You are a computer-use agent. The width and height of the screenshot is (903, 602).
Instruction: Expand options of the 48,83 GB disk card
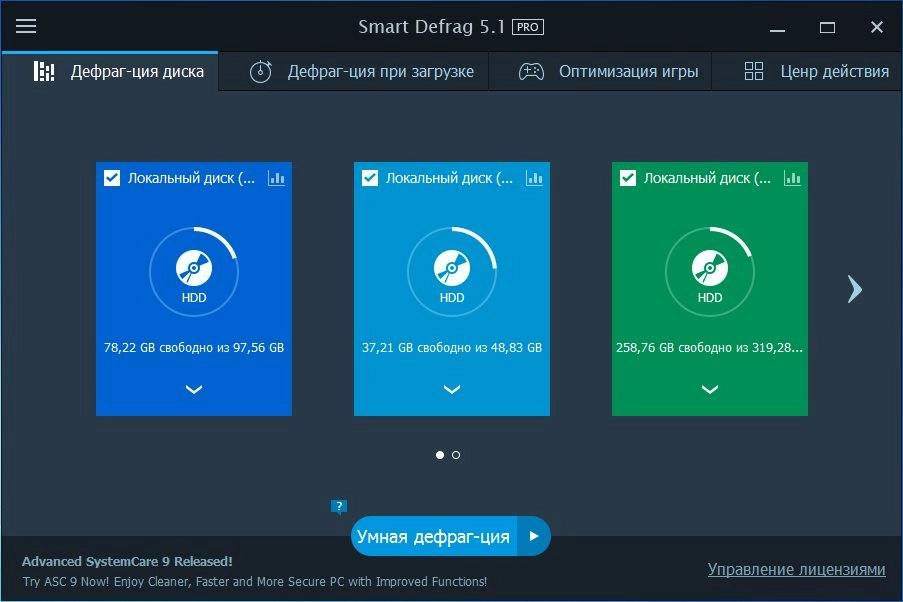pyautogui.click(x=452, y=389)
